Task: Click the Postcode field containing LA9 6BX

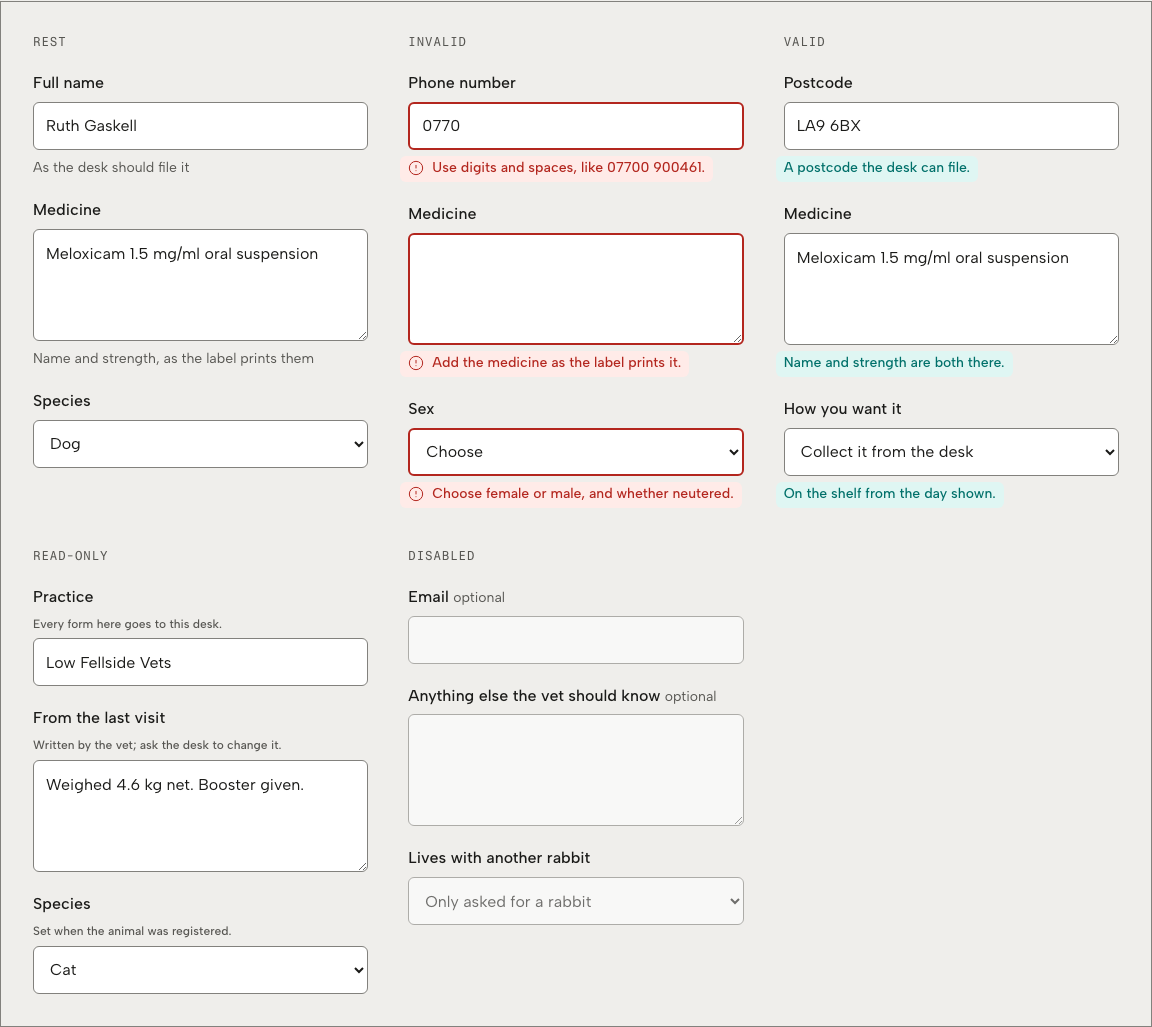Action: click(951, 126)
